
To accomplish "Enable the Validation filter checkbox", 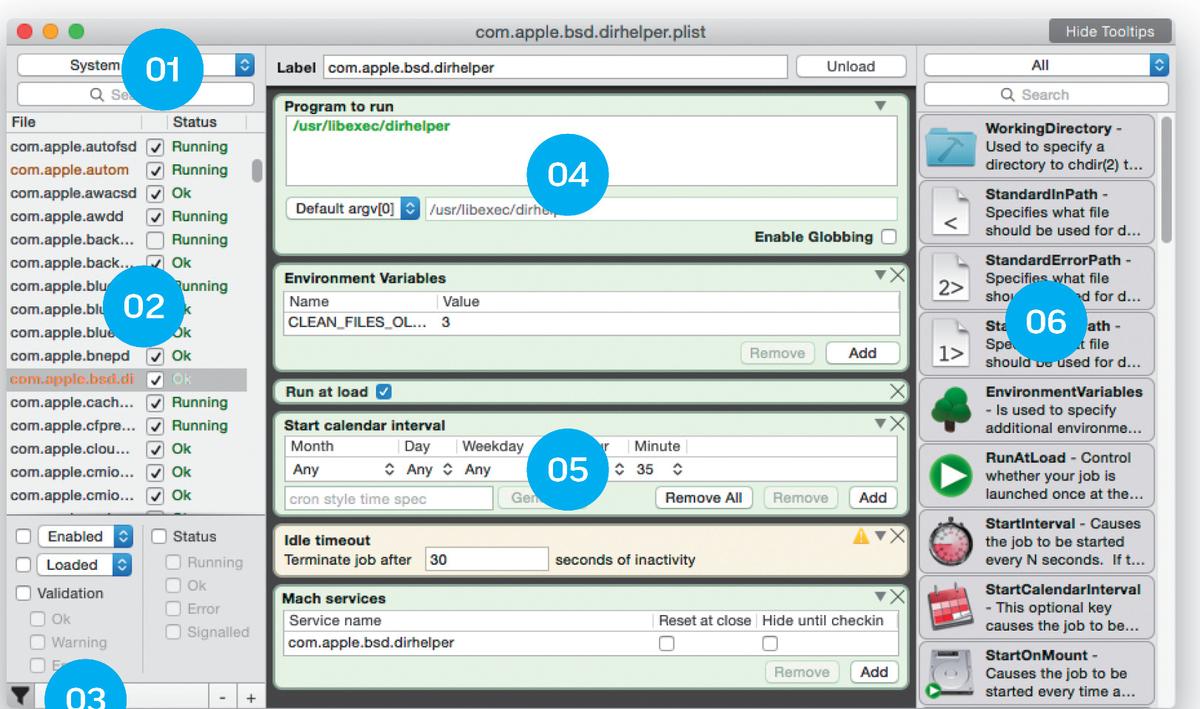I will (x=24, y=594).
